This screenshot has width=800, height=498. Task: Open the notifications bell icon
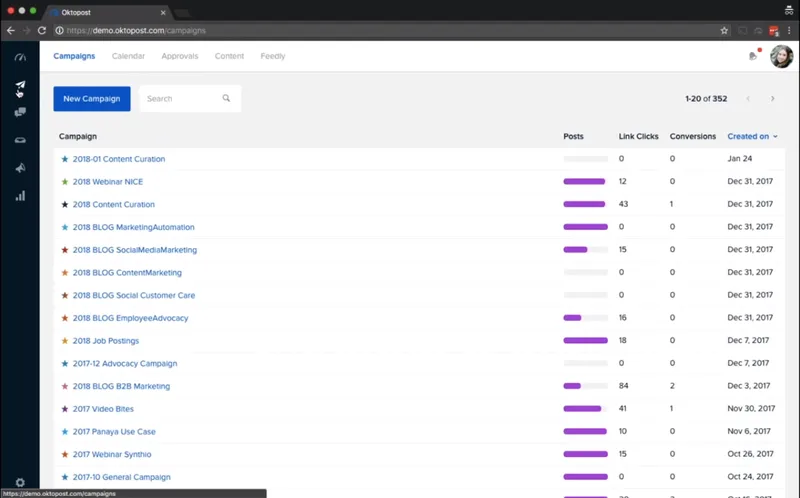753,56
